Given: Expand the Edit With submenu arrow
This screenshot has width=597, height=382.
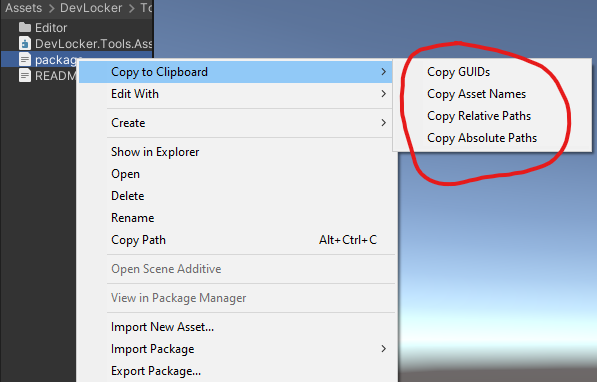Looking at the screenshot, I should 383,94.
